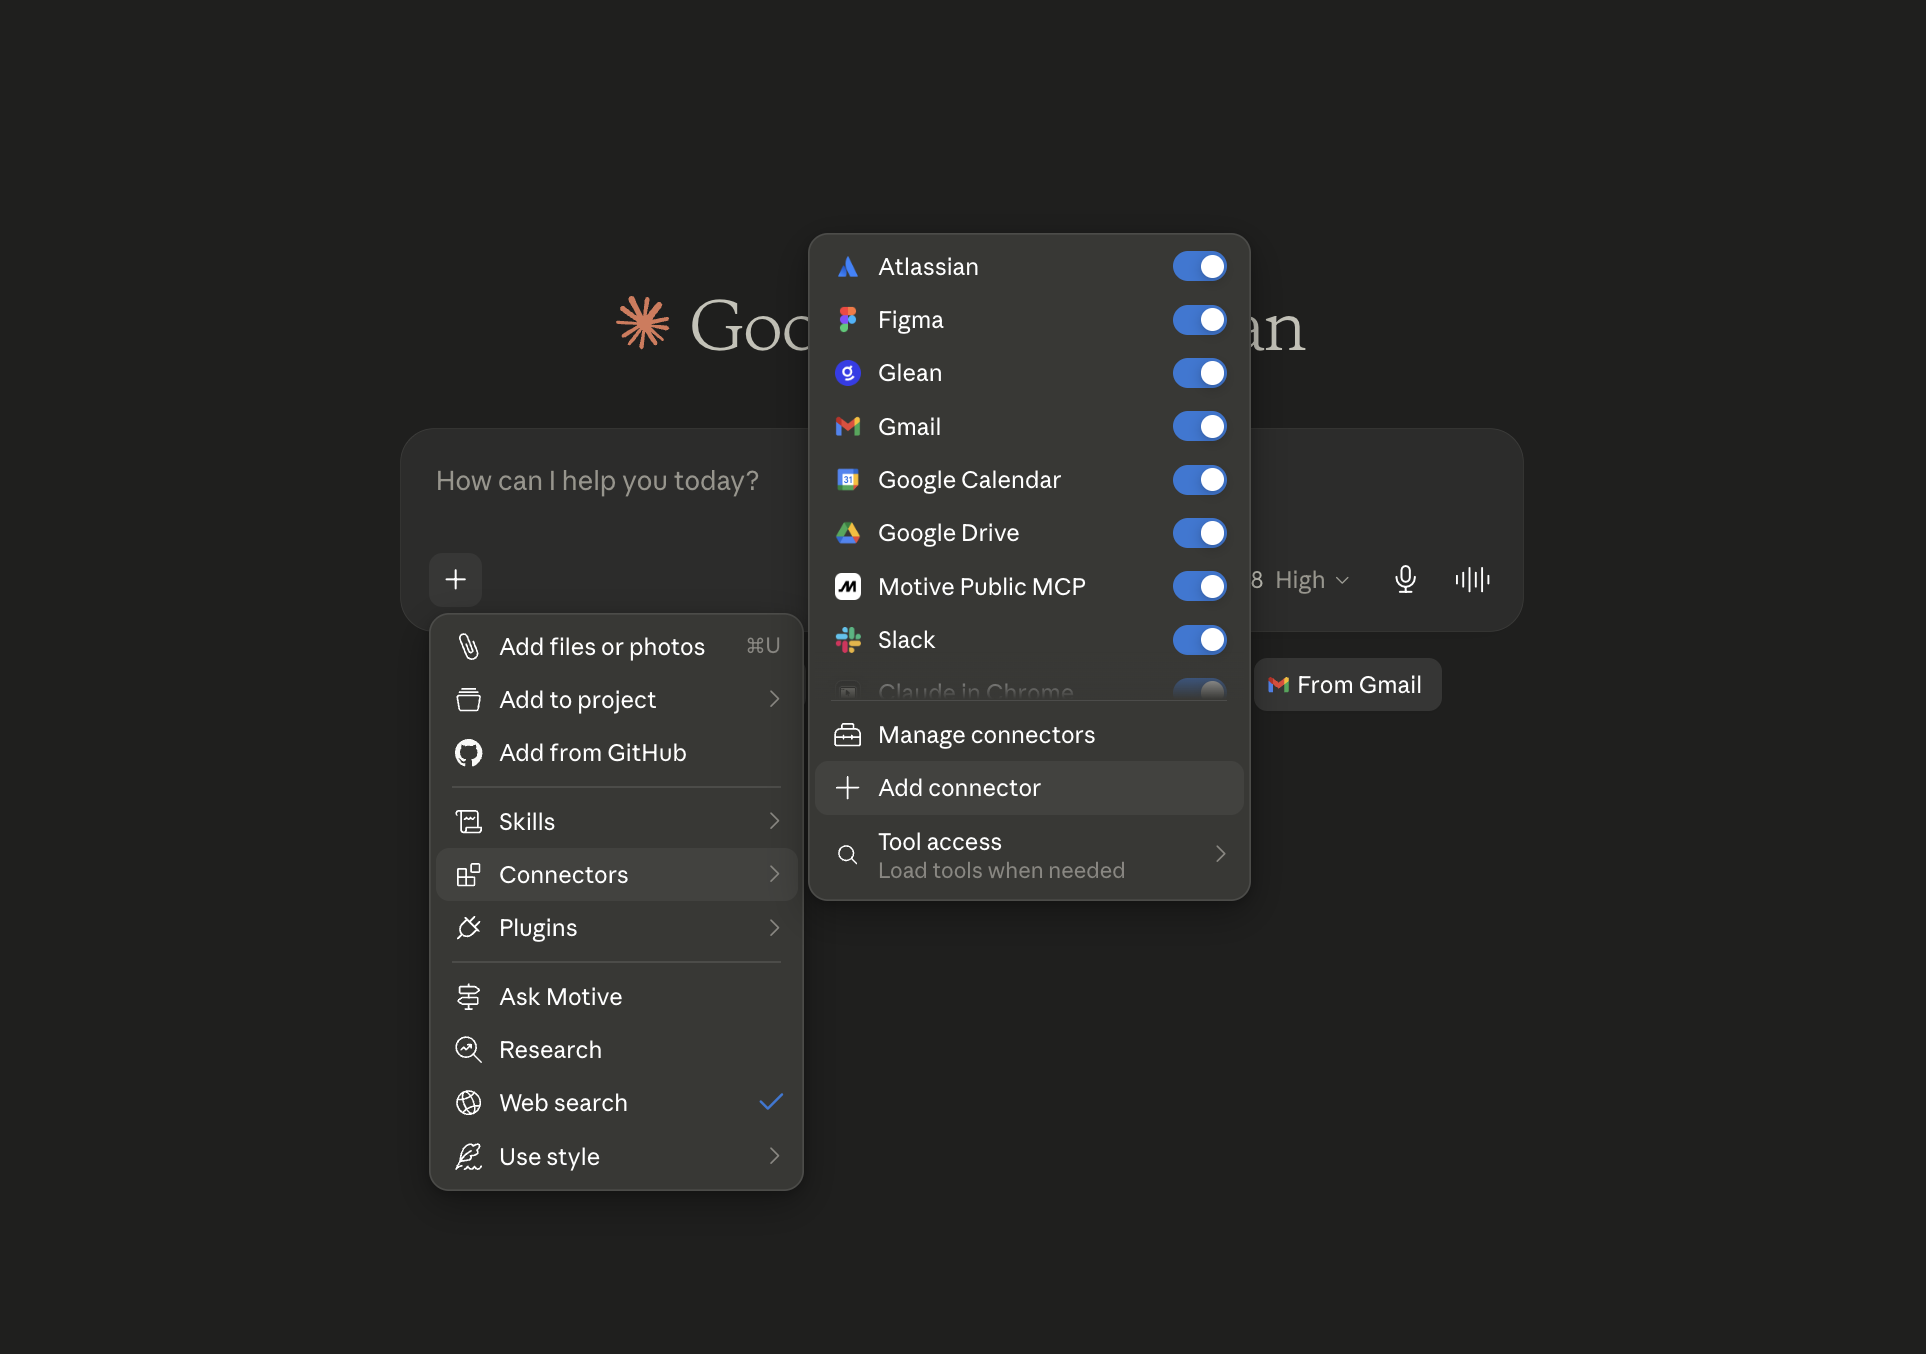Open Manage connectors
Viewport: 1926px width, 1354px height.
tap(1030, 735)
